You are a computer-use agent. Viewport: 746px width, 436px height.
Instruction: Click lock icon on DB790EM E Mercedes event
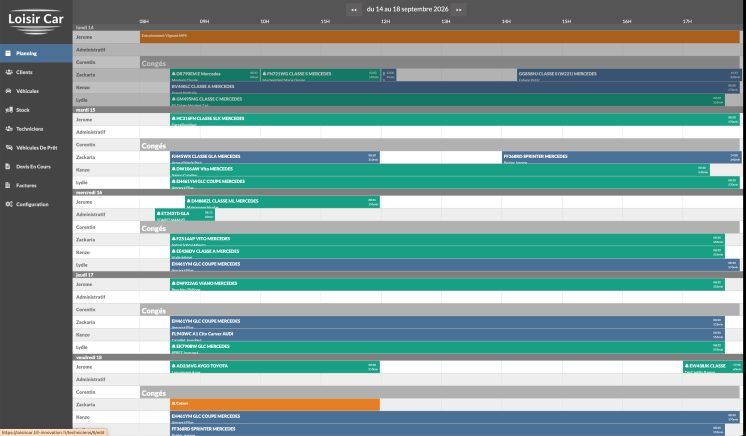174,74
